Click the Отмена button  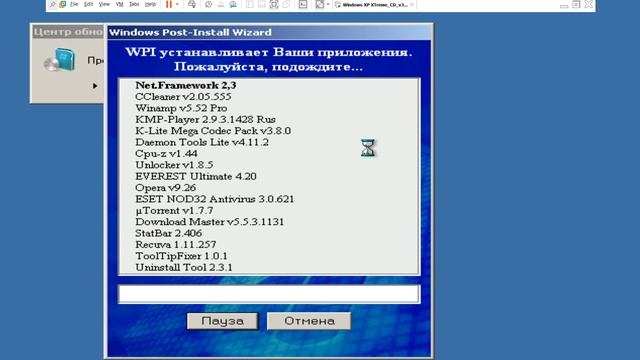pos(309,321)
